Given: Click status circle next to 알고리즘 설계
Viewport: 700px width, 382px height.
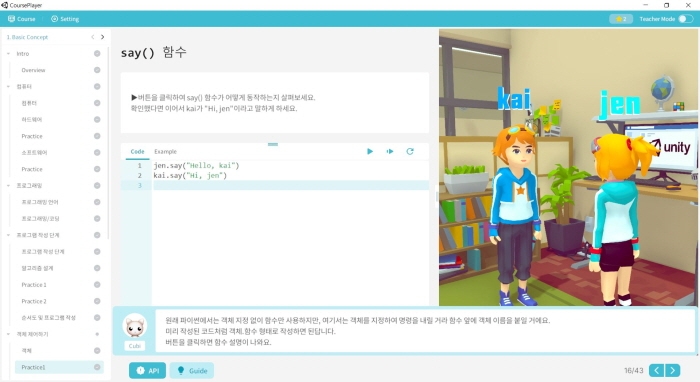Looking at the screenshot, I should tap(97, 268).
